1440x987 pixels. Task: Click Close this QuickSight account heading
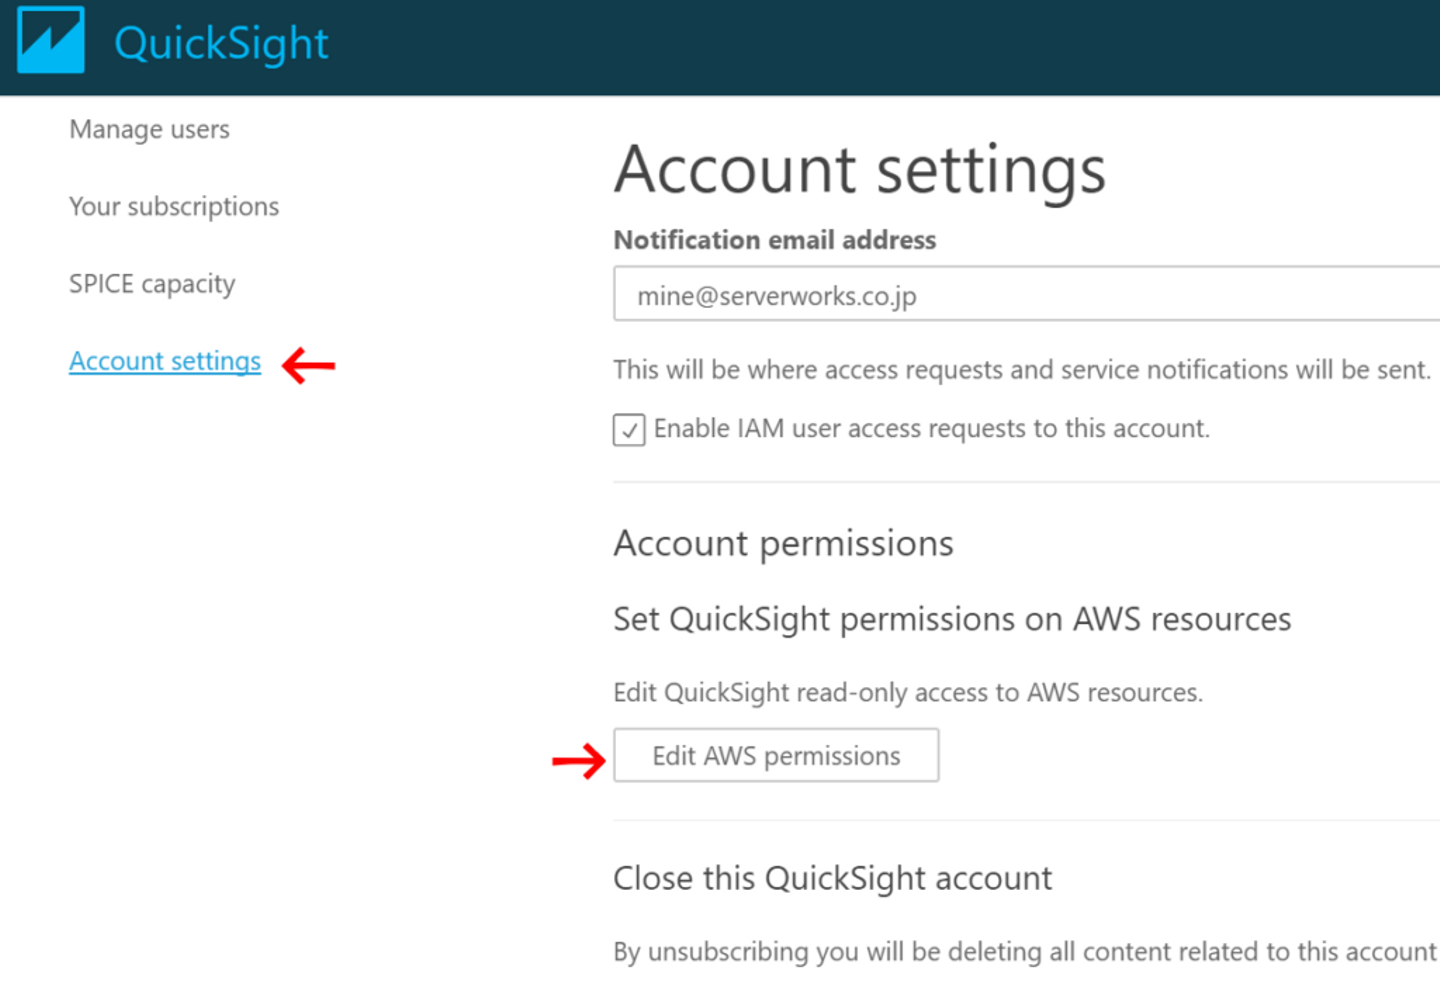832,878
